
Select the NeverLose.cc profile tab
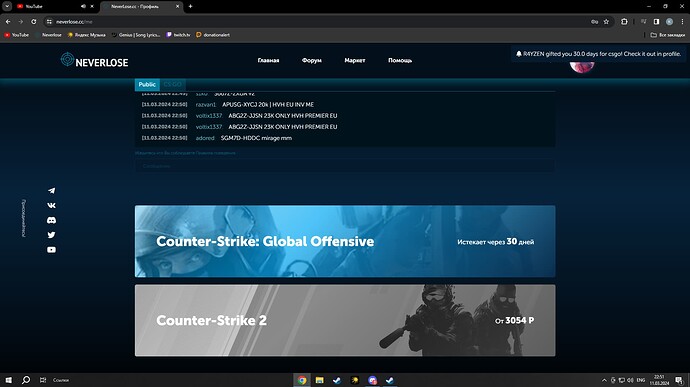(x=142, y=7)
